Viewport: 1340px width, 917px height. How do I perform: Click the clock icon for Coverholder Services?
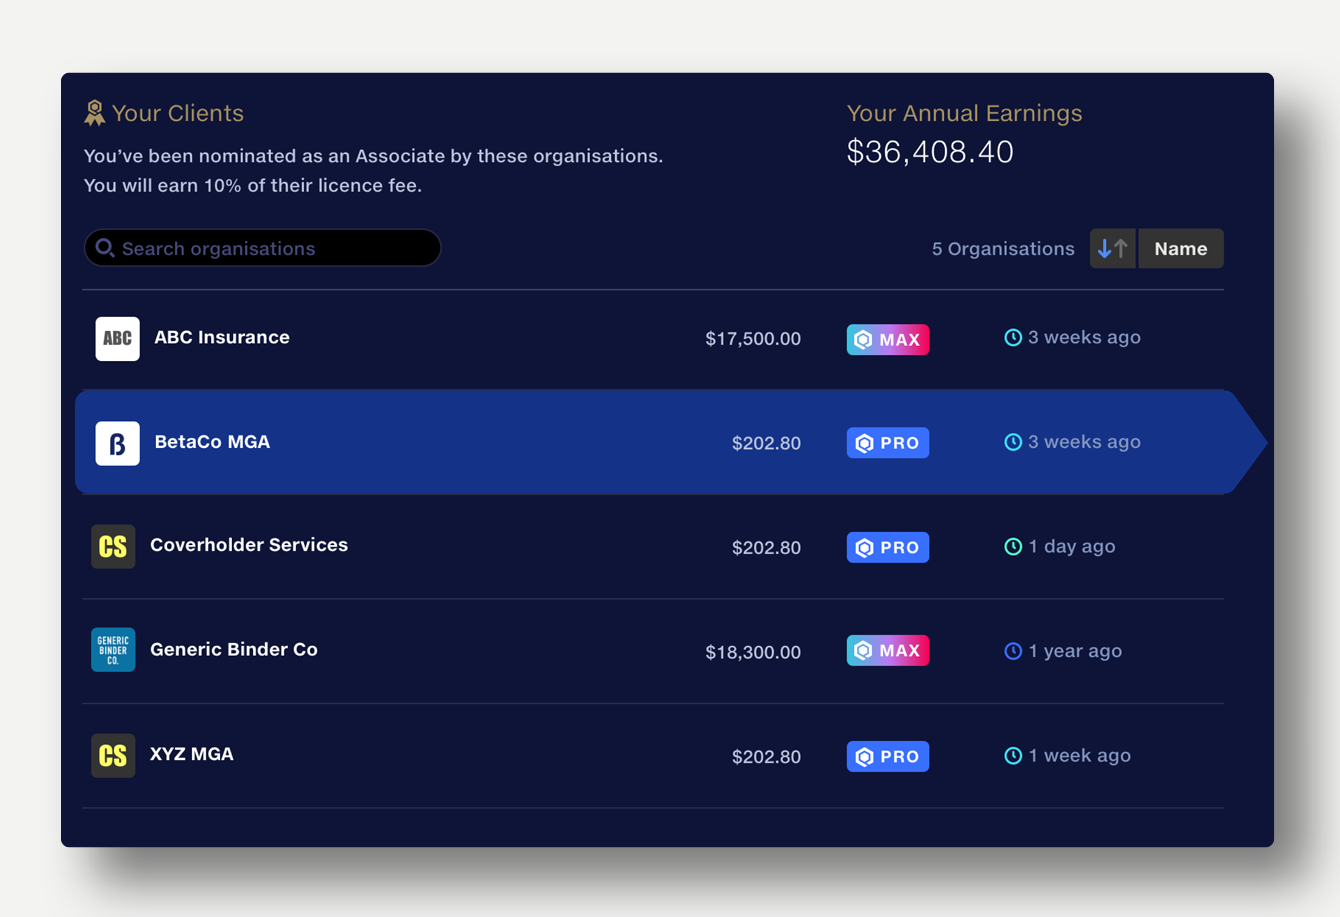point(1013,547)
